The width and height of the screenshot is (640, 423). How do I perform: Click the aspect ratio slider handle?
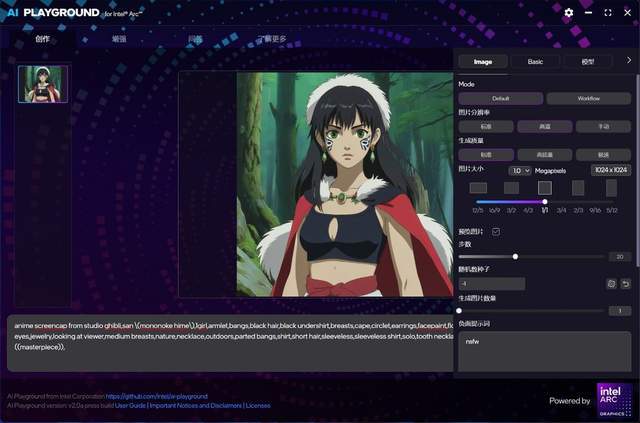(545, 202)
